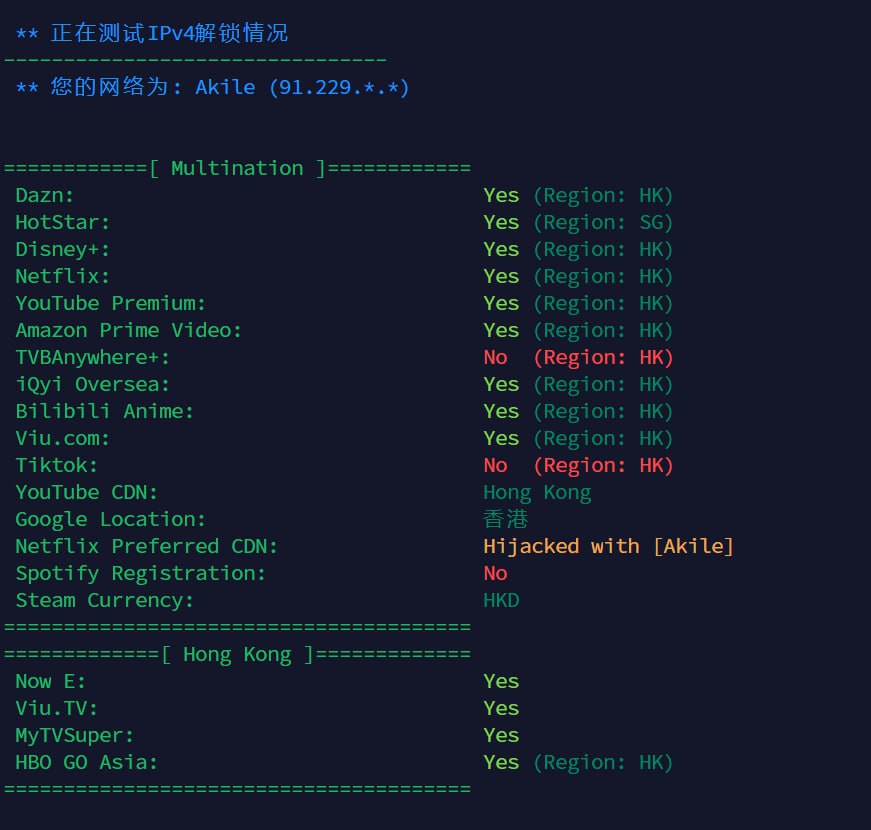Click the Disney+ label

pyautogui.click(x=62, y=249)
